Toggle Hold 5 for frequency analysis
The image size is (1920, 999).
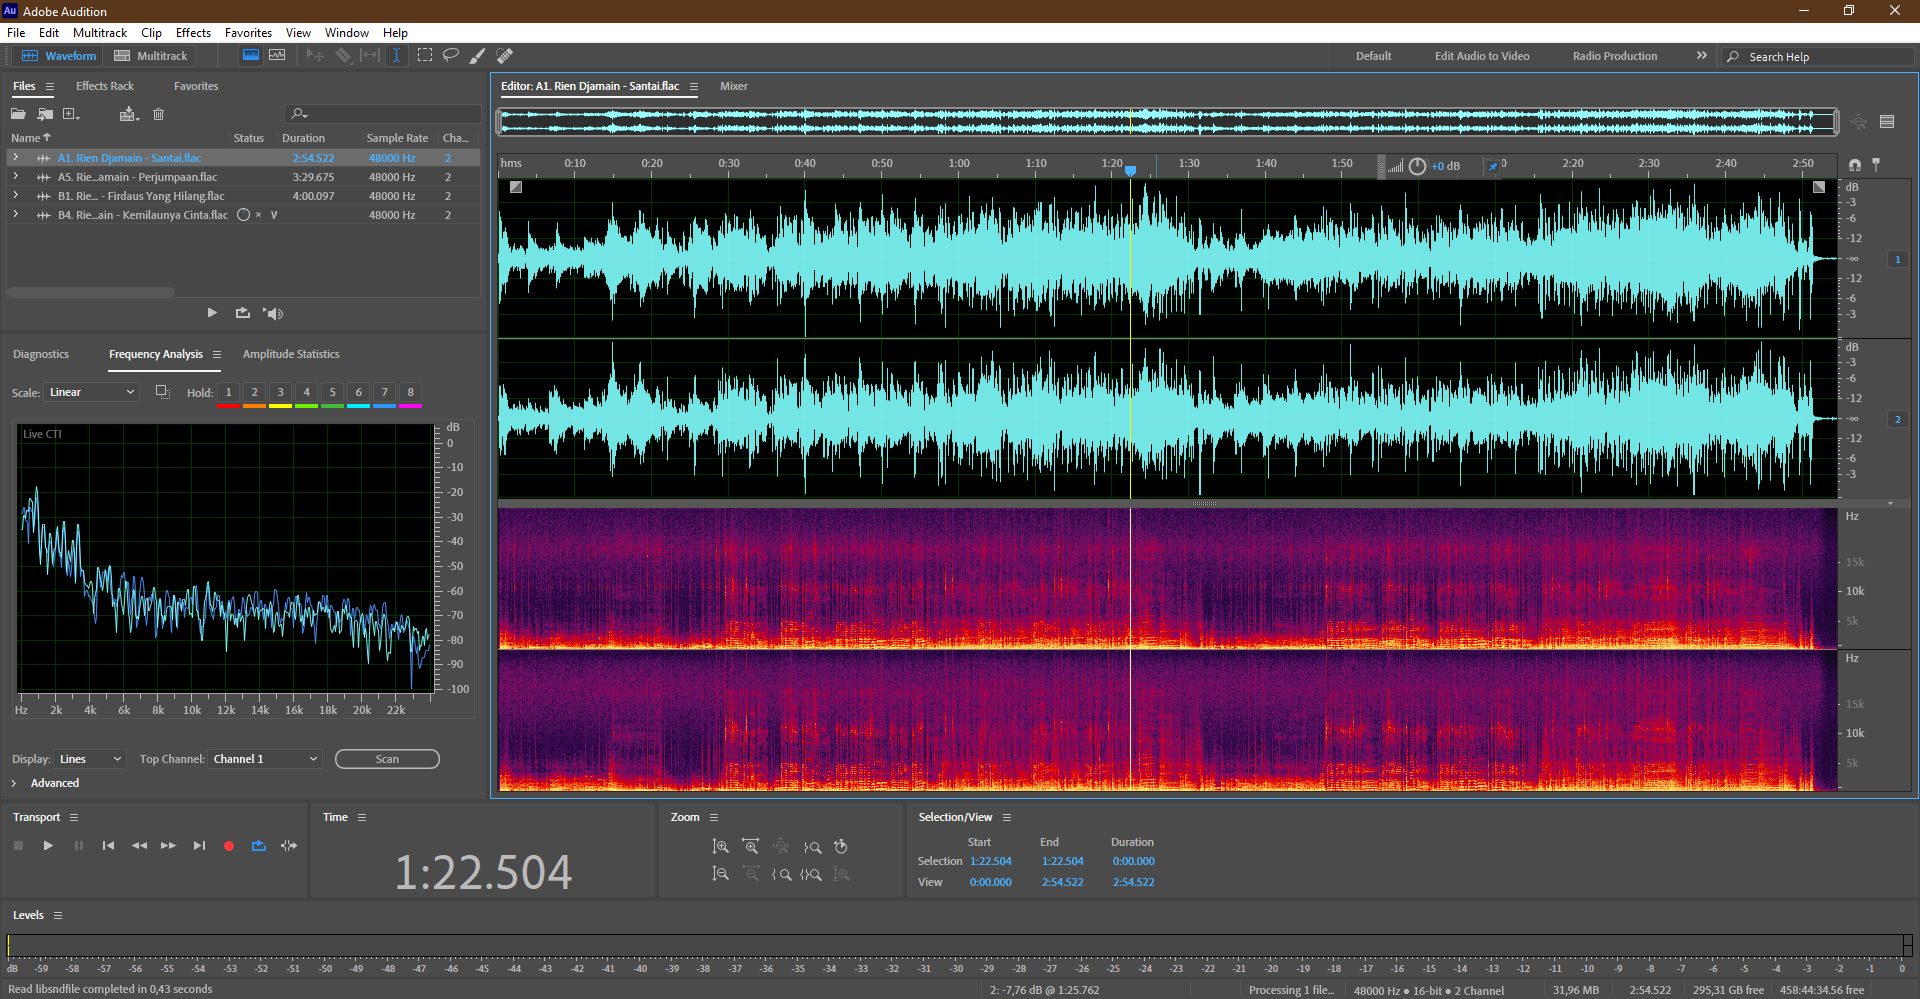point(333,393)
